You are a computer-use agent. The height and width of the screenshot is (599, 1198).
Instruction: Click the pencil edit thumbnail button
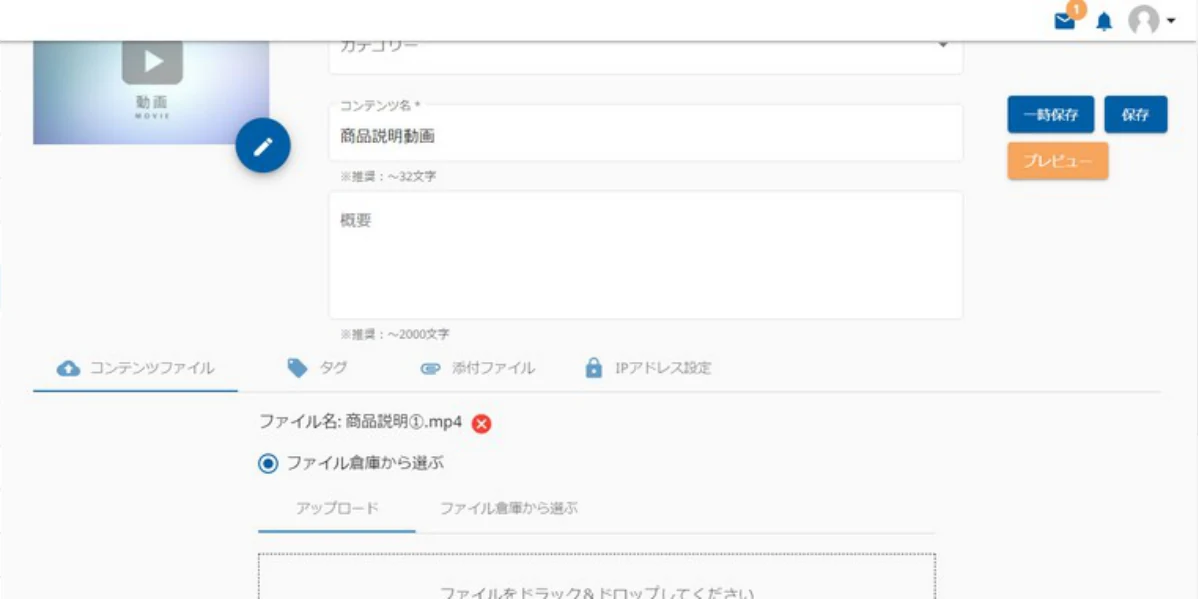click(x=263, y=145)
